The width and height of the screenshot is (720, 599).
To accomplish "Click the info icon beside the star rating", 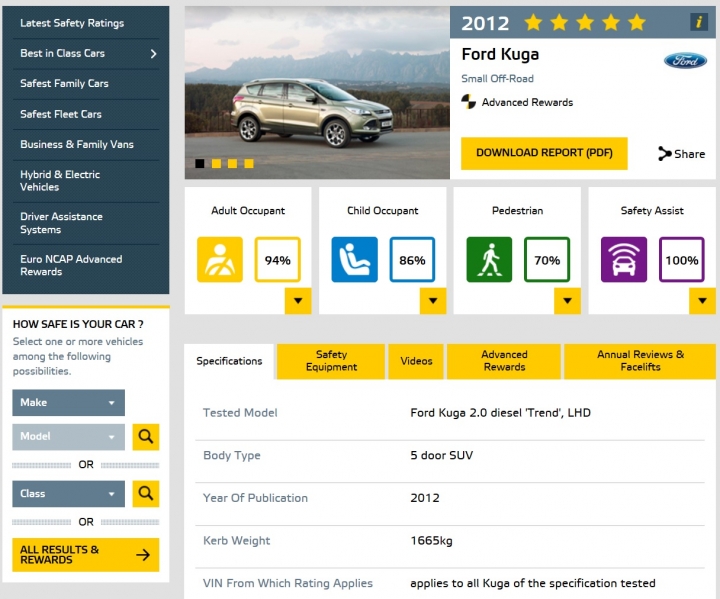I will (x=698, y=22).
